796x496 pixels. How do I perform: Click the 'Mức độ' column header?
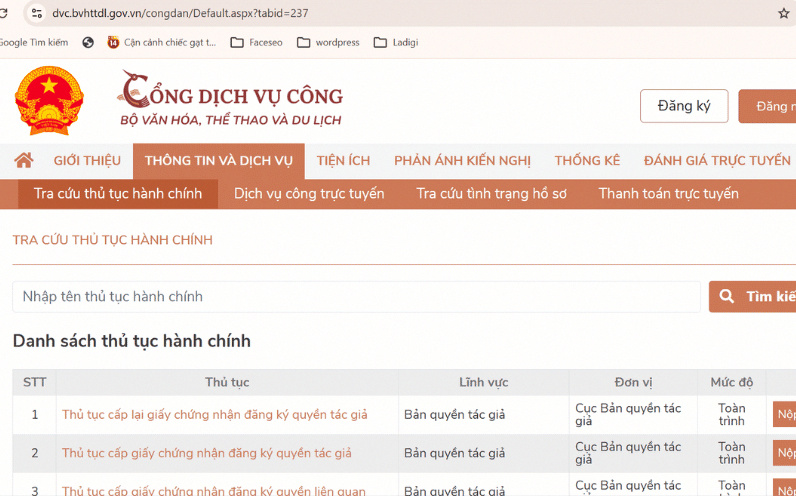(x=732, y=382)
